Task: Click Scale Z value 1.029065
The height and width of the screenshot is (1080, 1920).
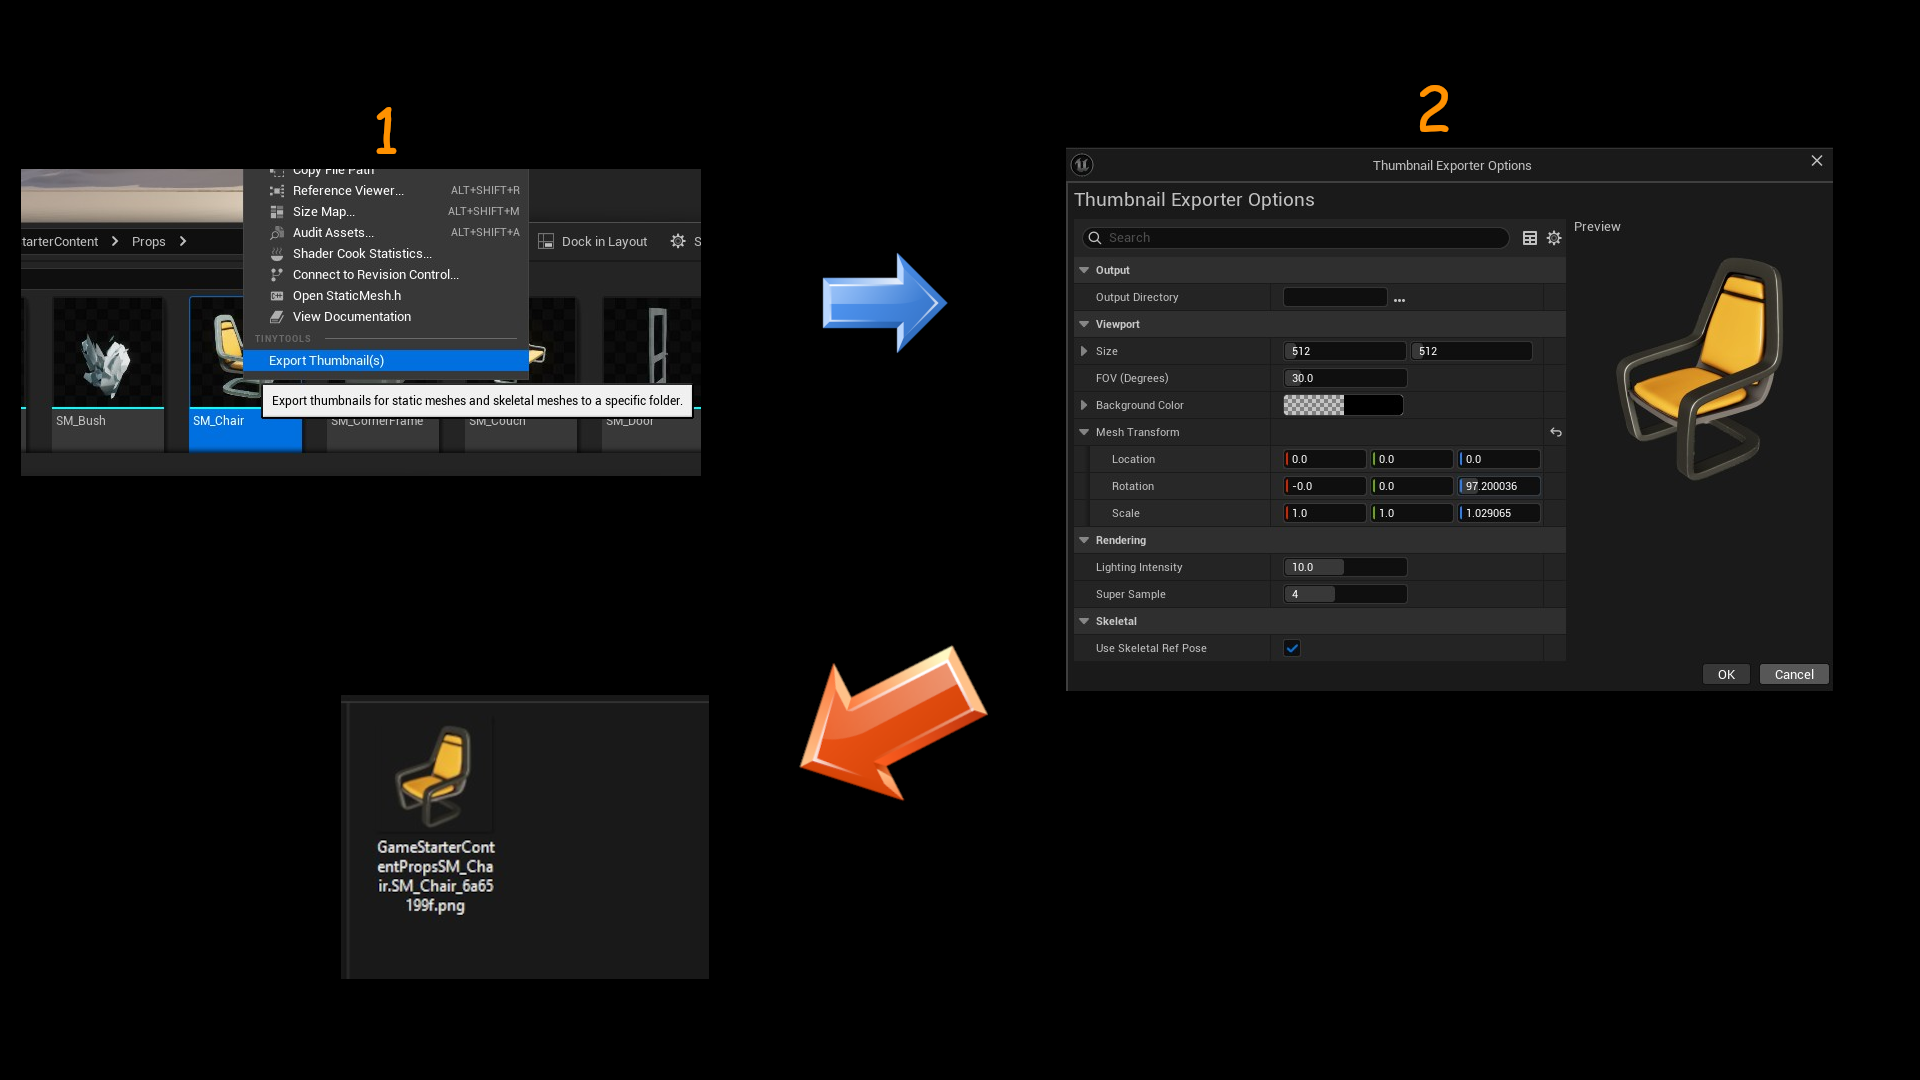Action: [1499, 514]
